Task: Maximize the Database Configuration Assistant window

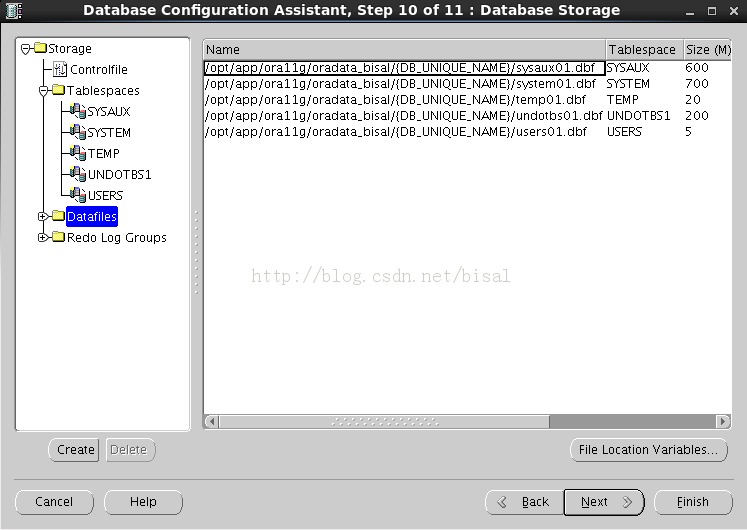Action: [x=712, y=11]
